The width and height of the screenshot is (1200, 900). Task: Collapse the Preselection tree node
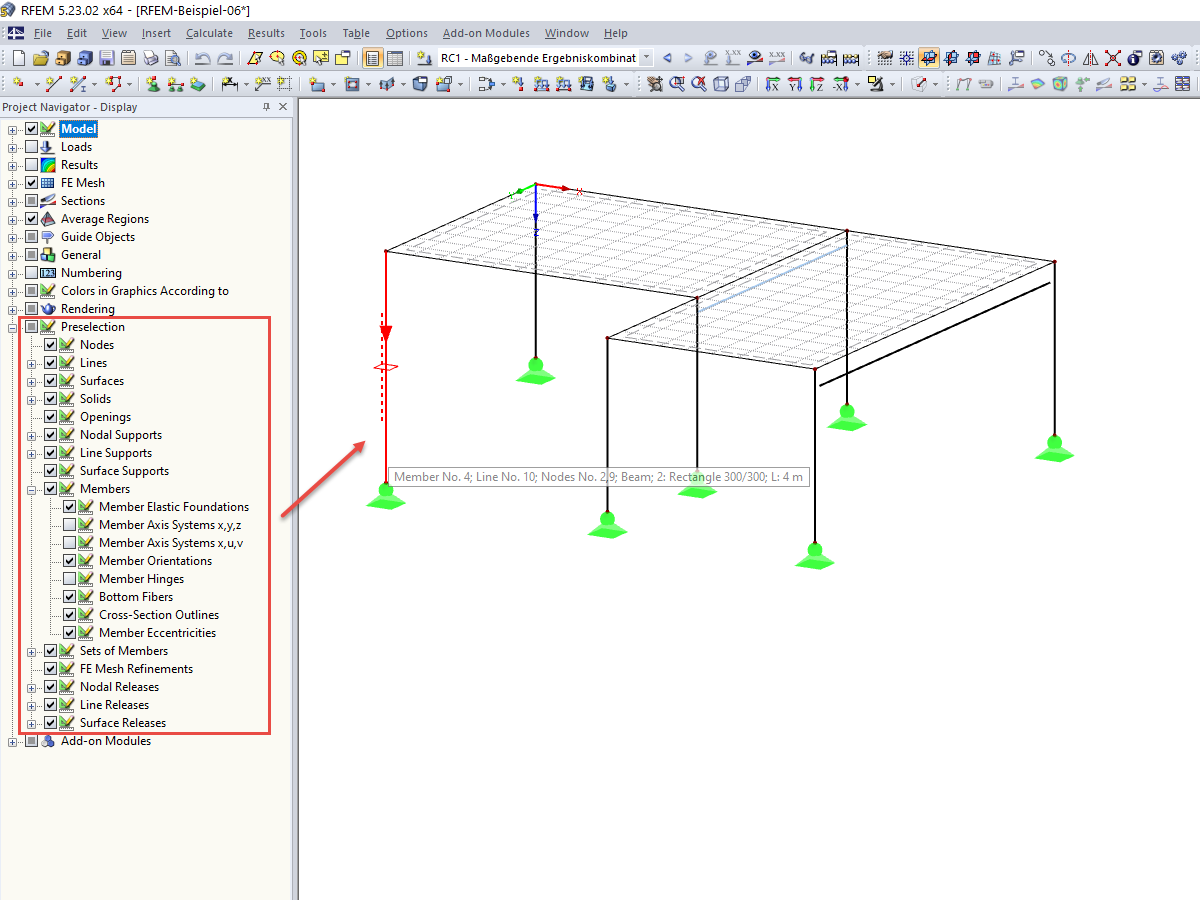(13, 327)
